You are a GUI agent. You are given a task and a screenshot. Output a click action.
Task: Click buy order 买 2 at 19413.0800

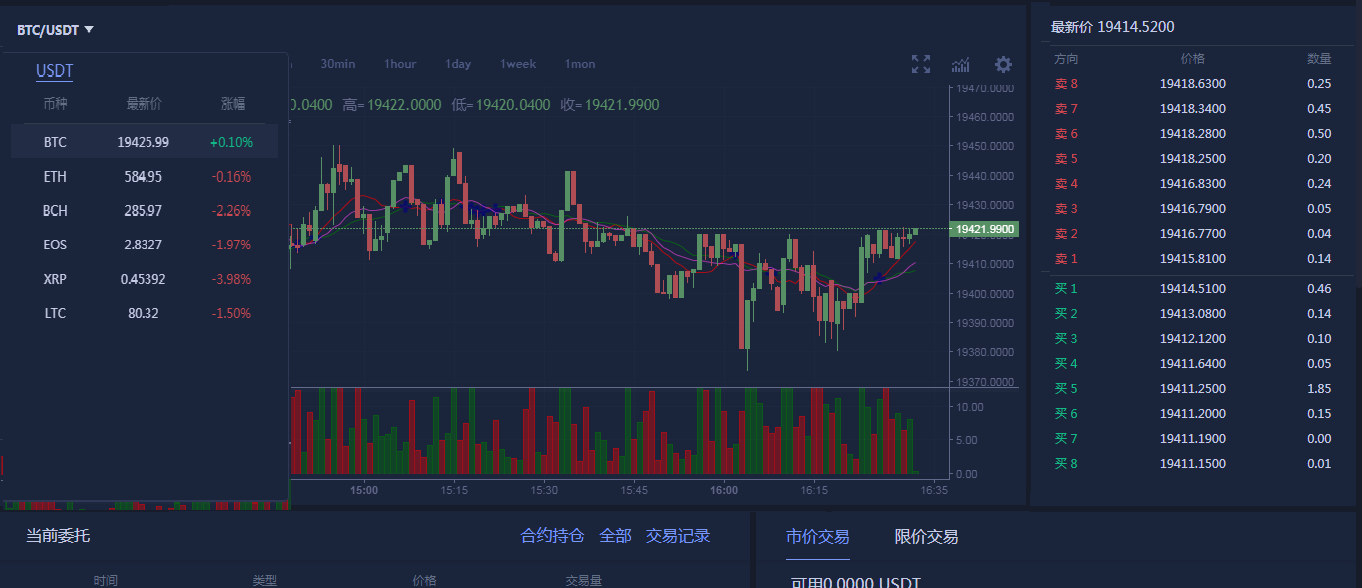1193,314
